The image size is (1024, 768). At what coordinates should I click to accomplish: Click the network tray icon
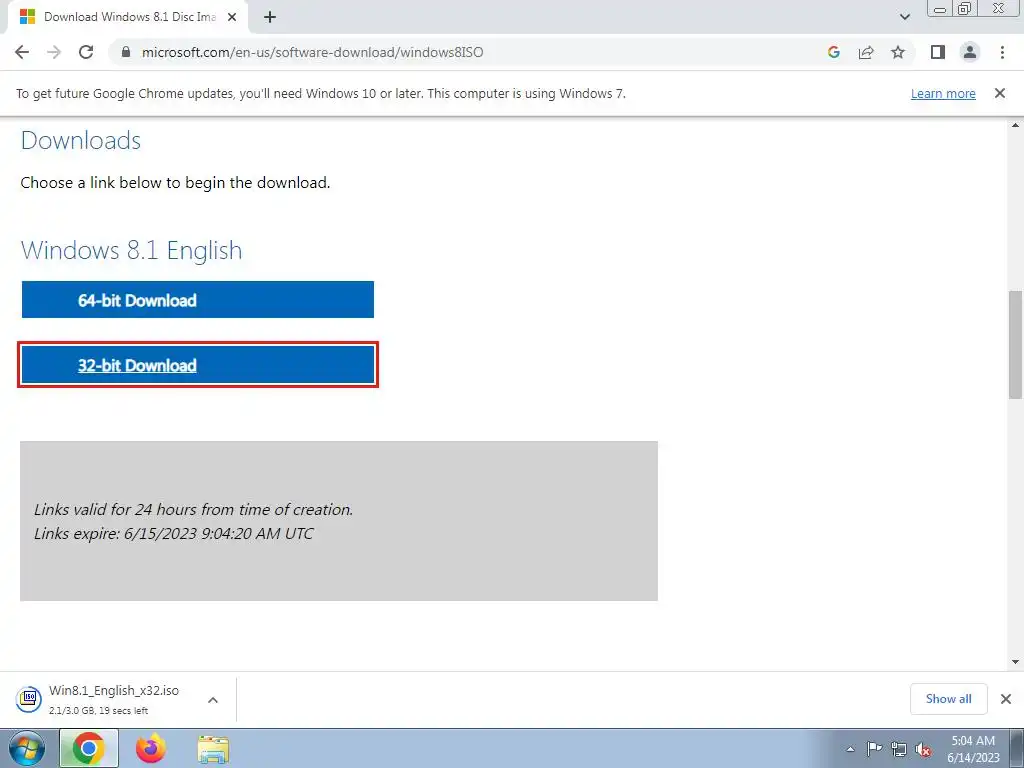click(x=899, y=749)
